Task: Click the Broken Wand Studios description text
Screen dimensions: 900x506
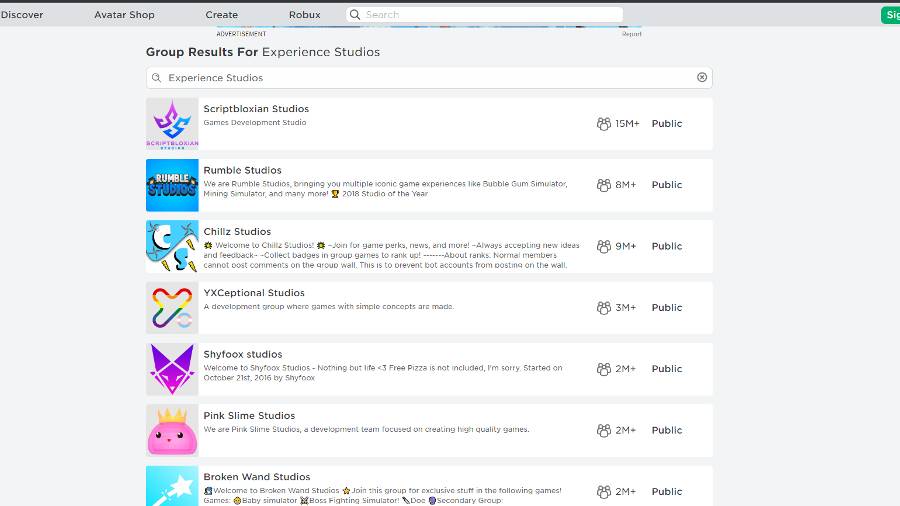Action: (x=382, y=495)
